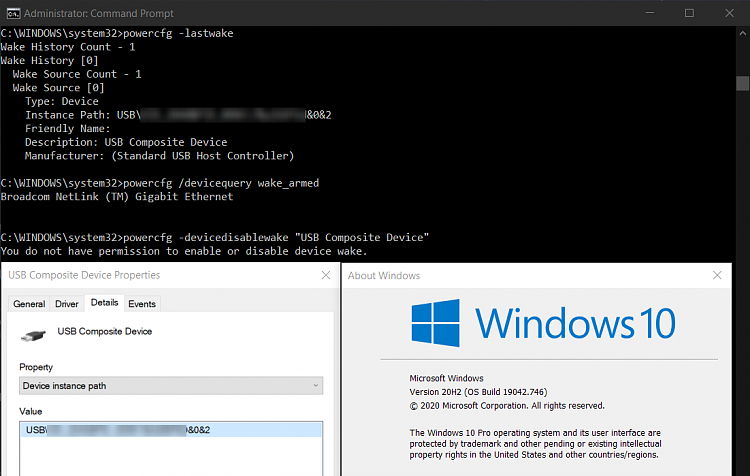
Task: Open the Events tab
Action: [x=142, y=304]
